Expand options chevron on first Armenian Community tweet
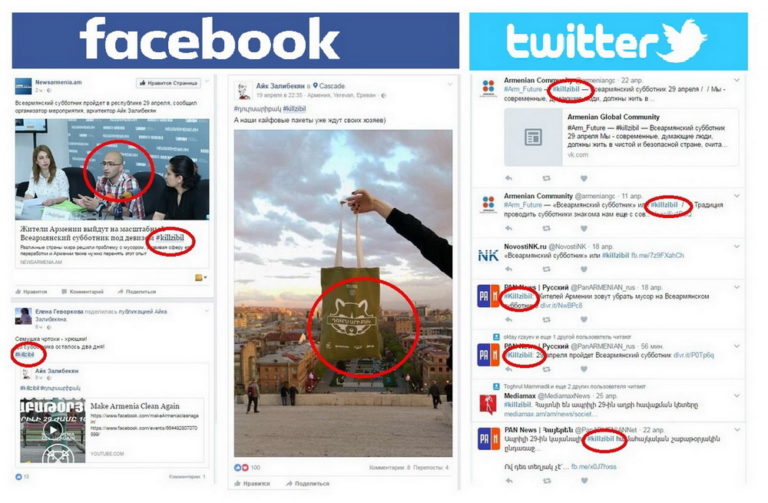Viewport: 768px width, 503px height. pyautogui.click(x=737, y=80)
